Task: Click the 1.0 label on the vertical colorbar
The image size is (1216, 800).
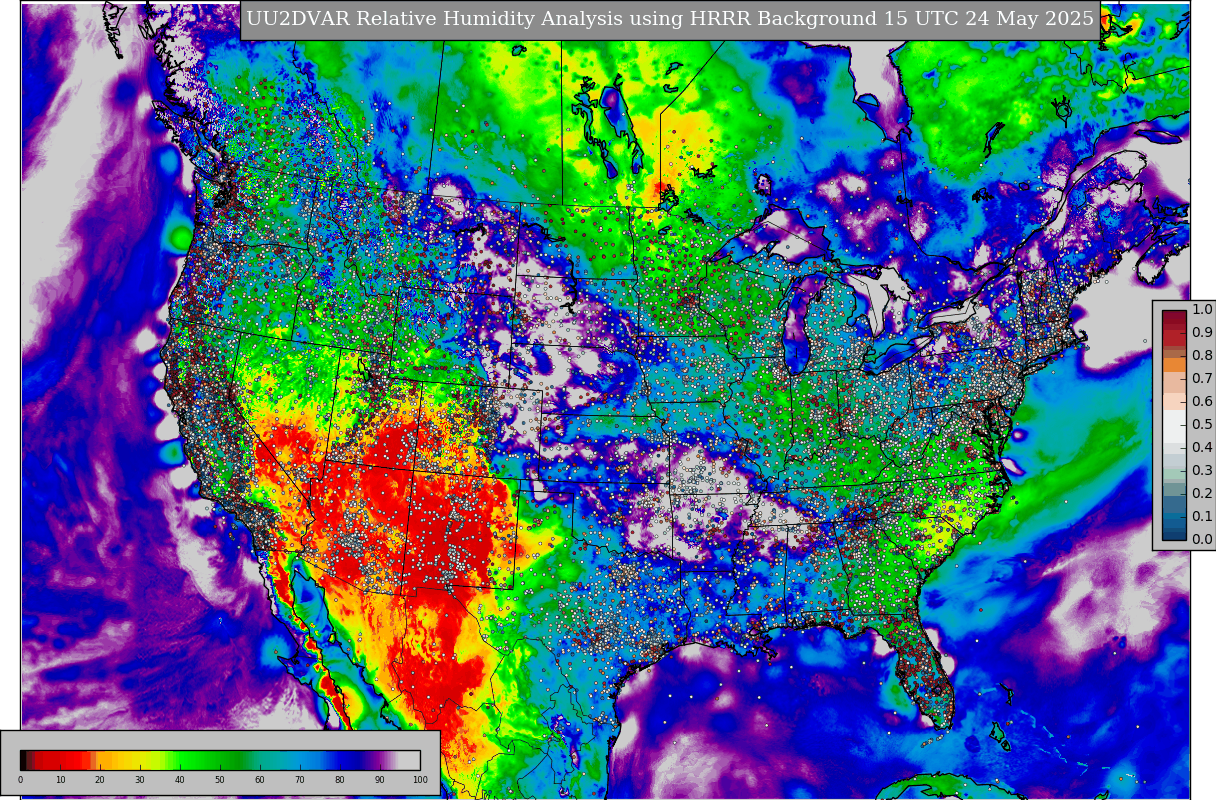Action: coord(1202,310)
